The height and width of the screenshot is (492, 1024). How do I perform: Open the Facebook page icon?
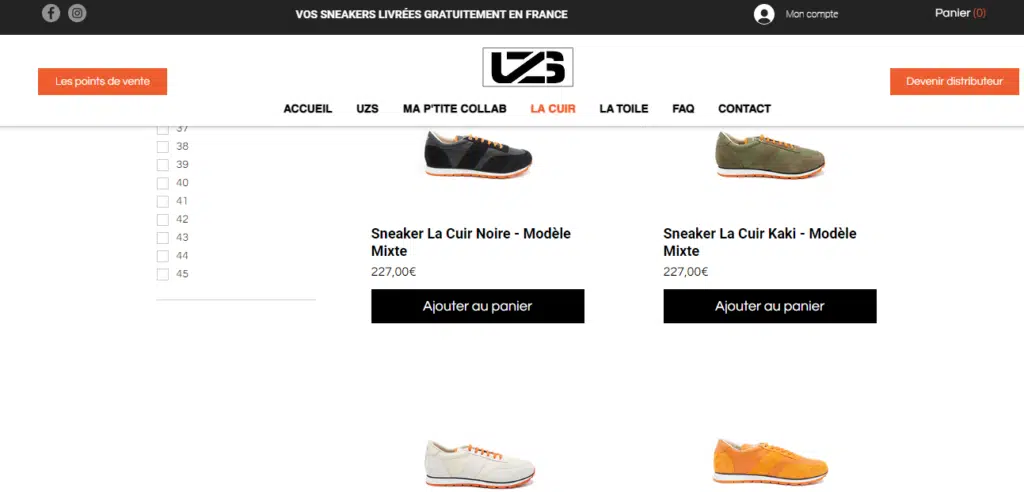[x=51, y=13]
